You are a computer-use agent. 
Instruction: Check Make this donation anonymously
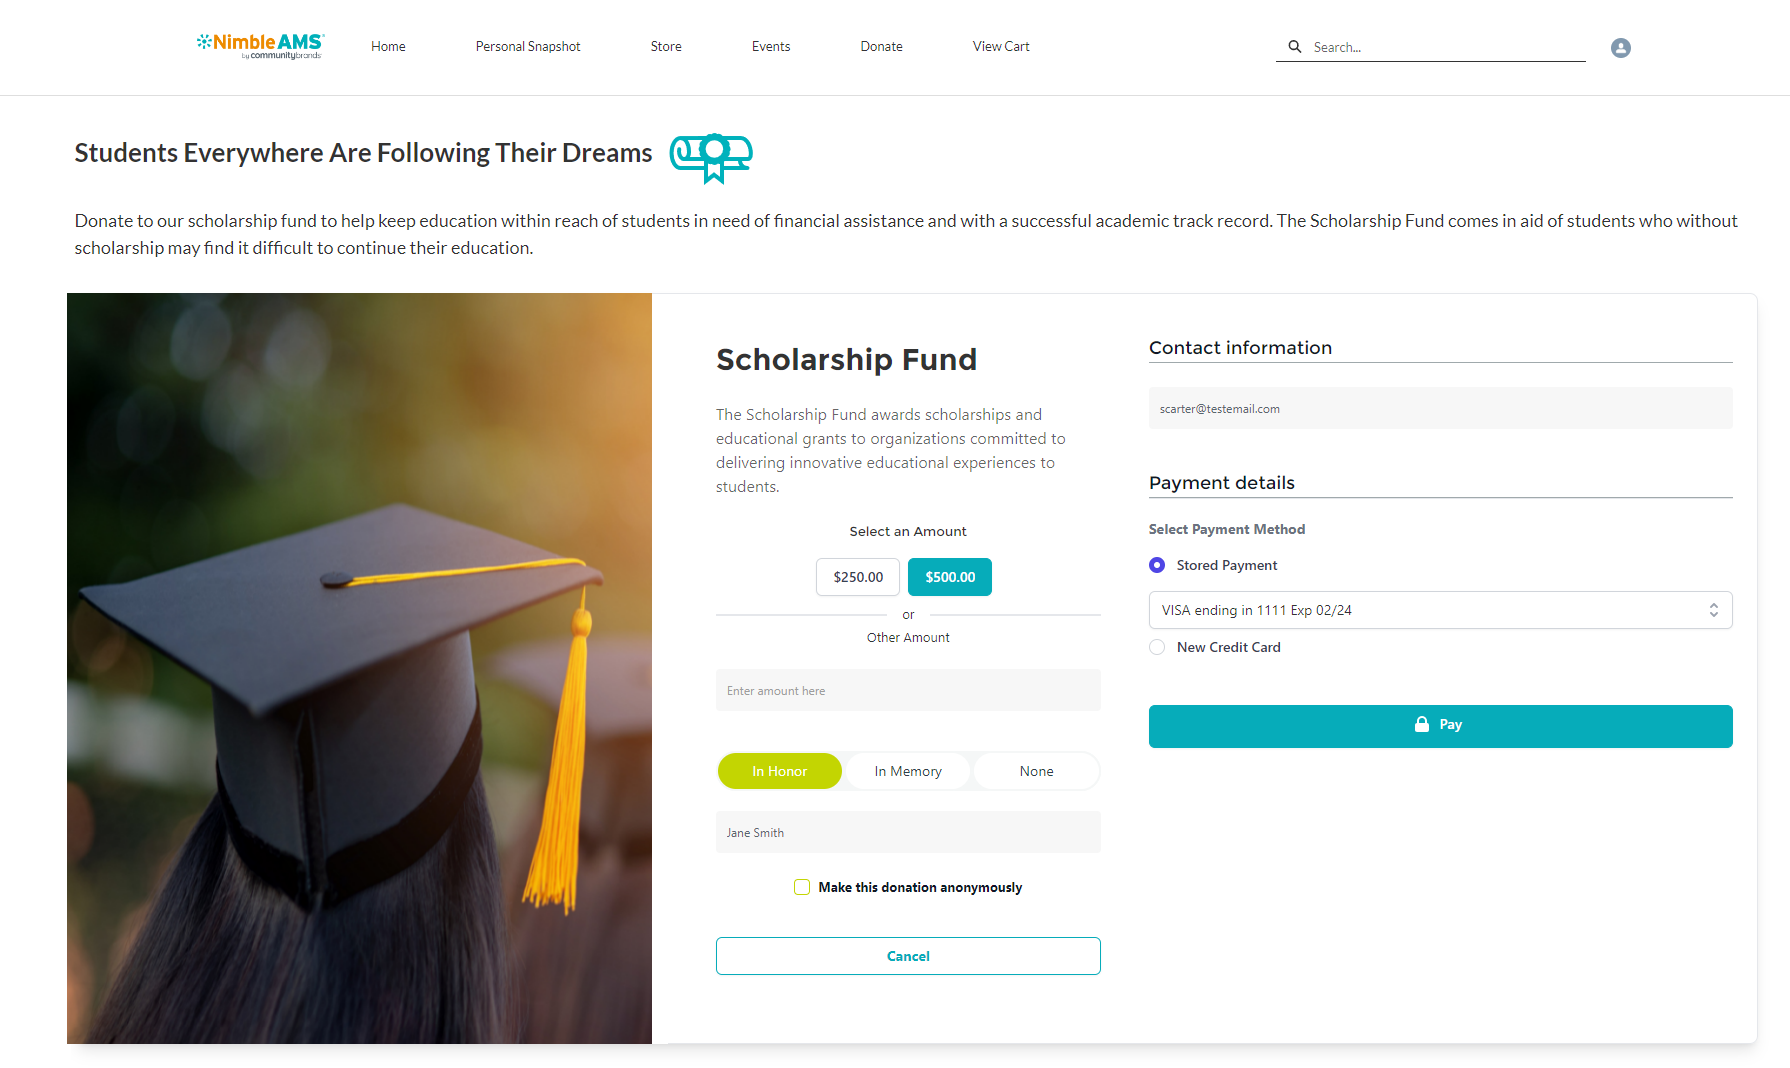click(x=802, y=887)
